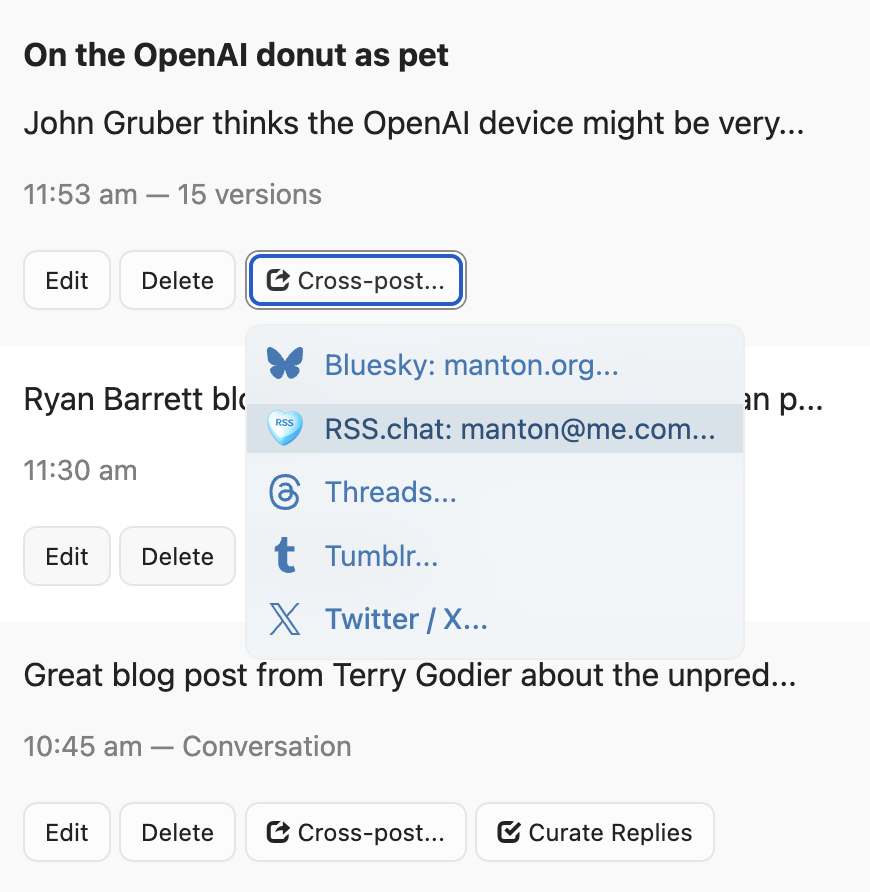This screenshot has height=892, width=870.
Task: Click the 11:53 am — 15 versions text
Action: (x=172, y=195)
